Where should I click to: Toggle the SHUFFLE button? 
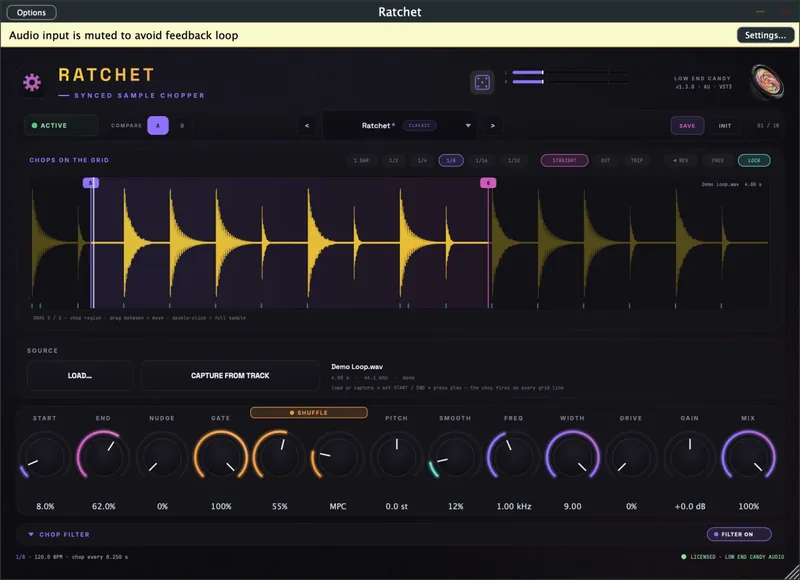tap(309, 412)
